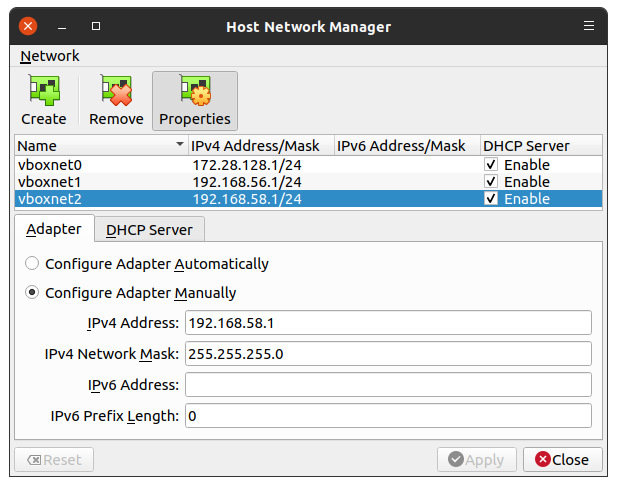
Task: Focus the IPv4 Network Mask field
Action: (x=388, y=354)
